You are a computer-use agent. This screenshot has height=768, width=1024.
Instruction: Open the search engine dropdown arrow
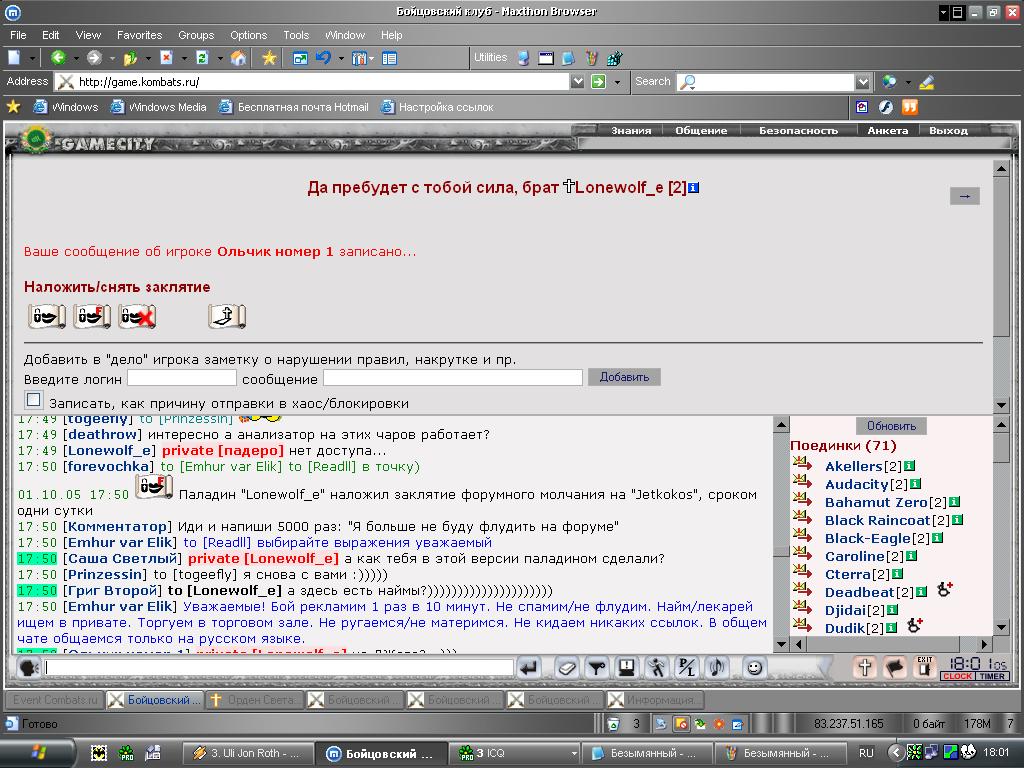908,82
